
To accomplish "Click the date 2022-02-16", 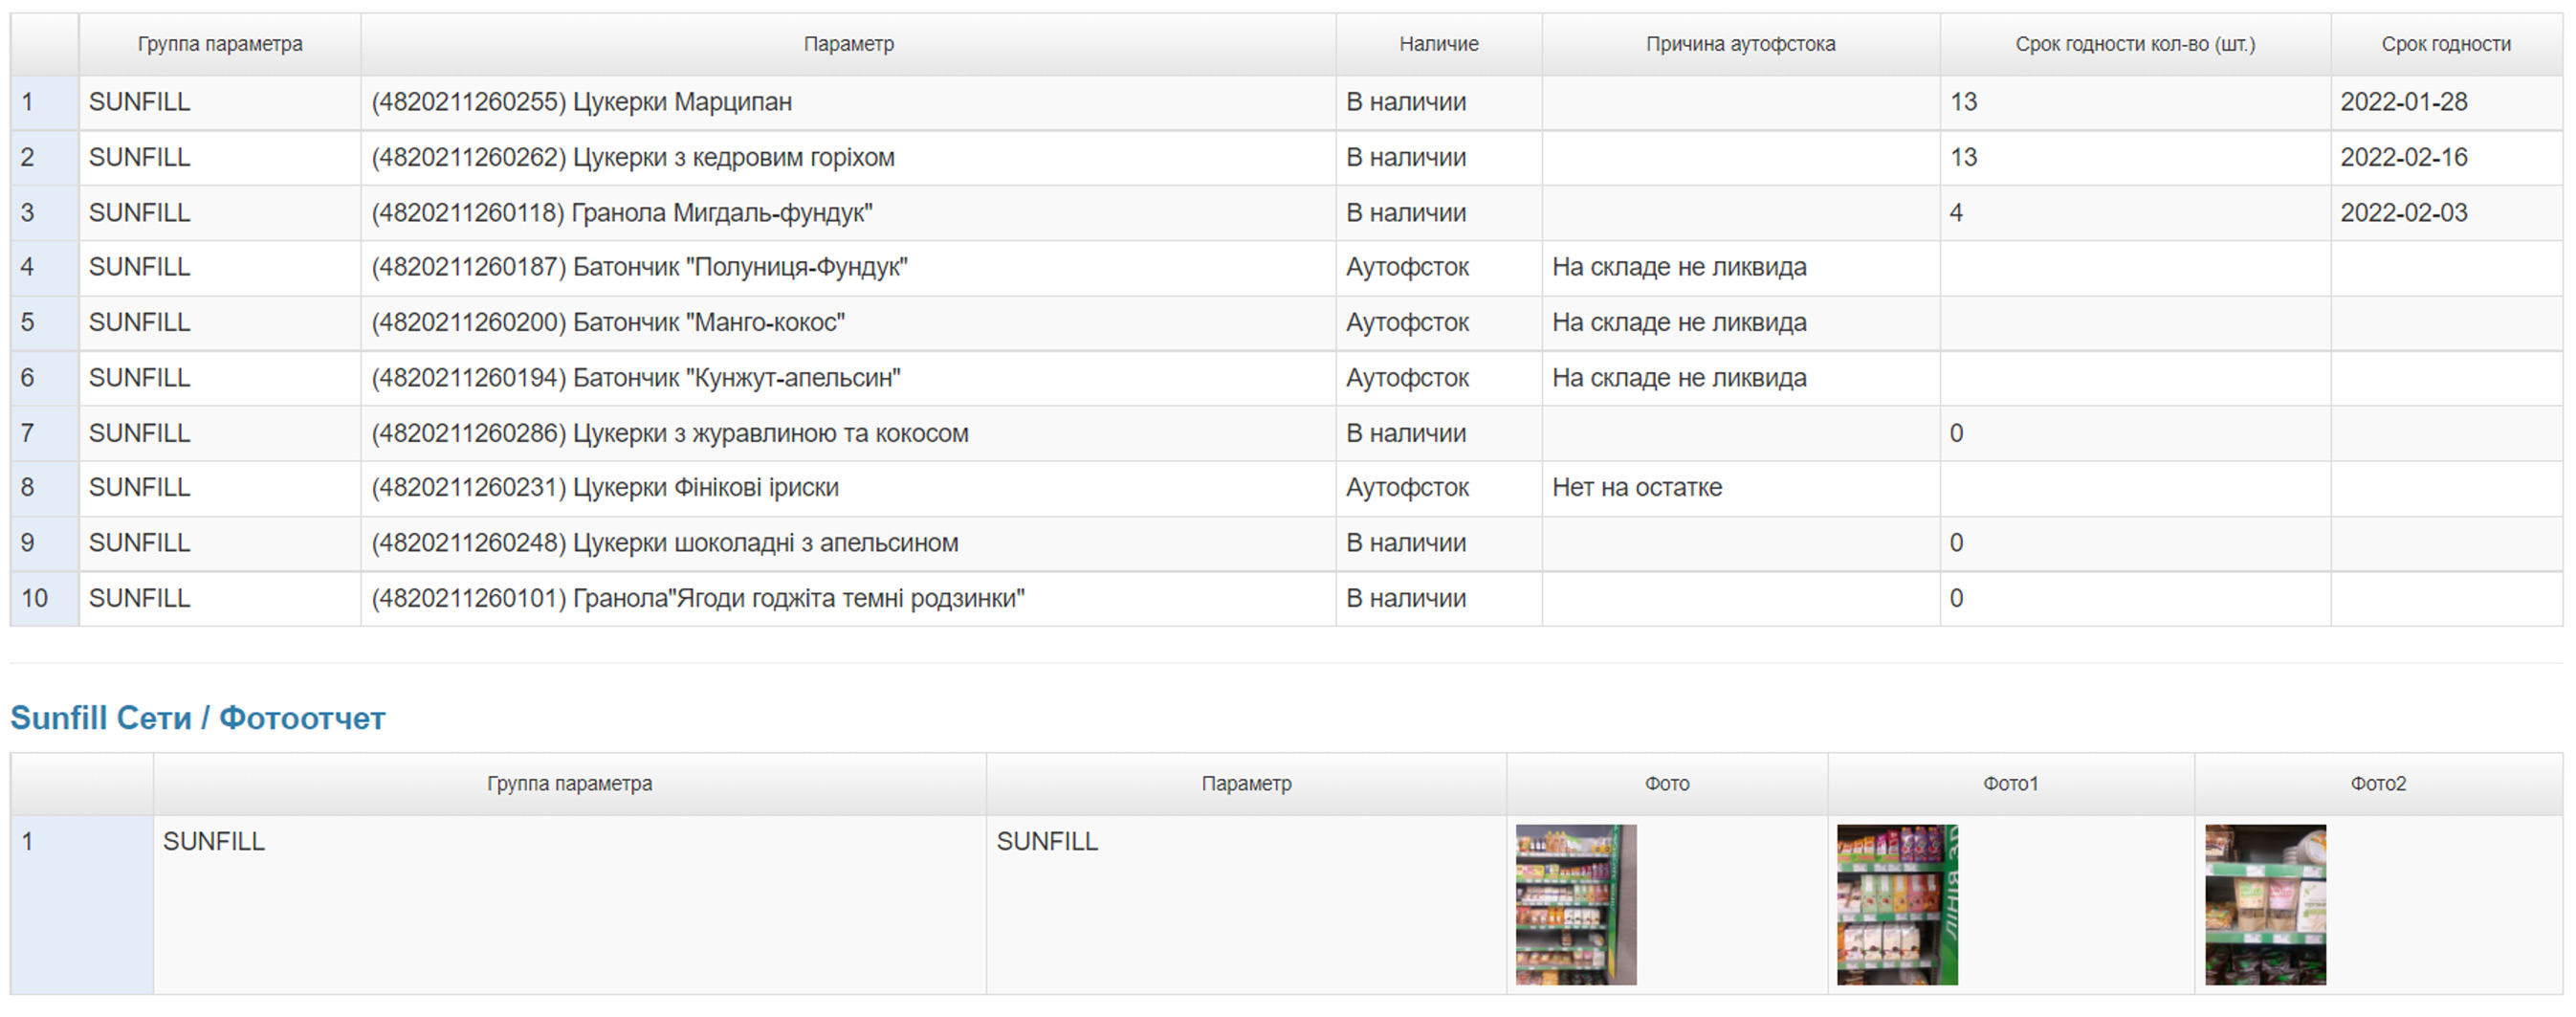I will point(2403,157).
